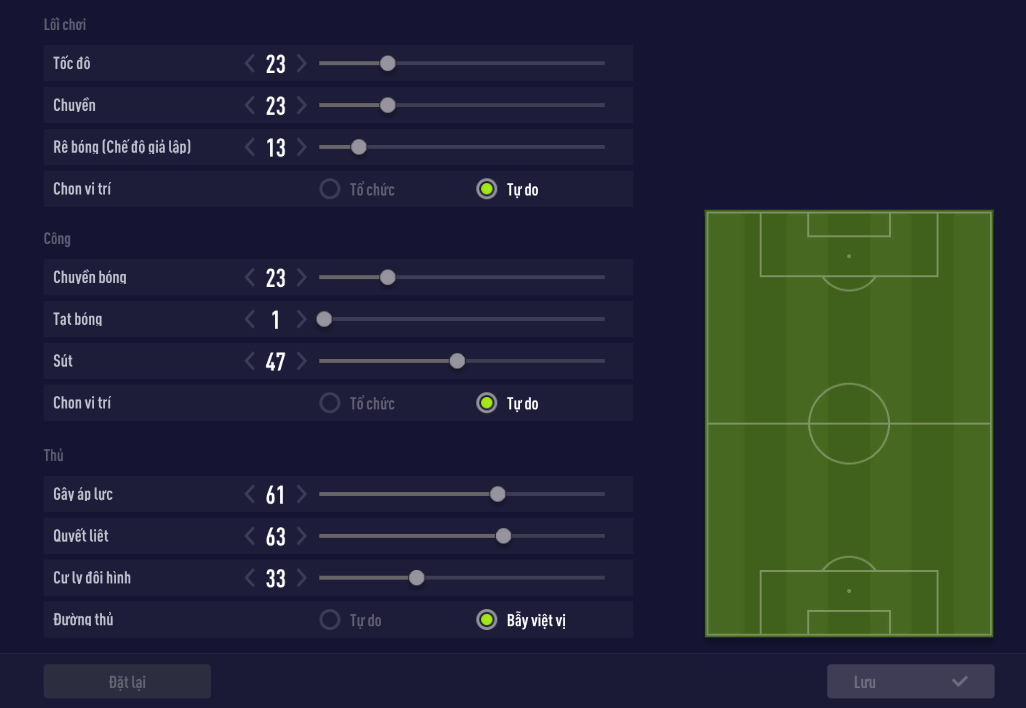Screen dimensions: 1026x708
Task: Decrease Sút value with left chevron
Action: (x=250, y=362)
